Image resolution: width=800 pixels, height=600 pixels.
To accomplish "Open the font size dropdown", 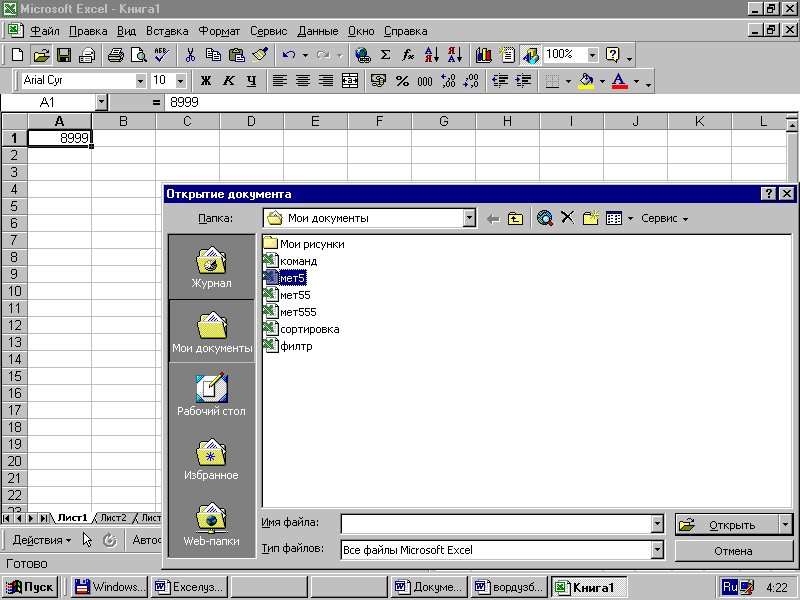I will tap(180, 81).
